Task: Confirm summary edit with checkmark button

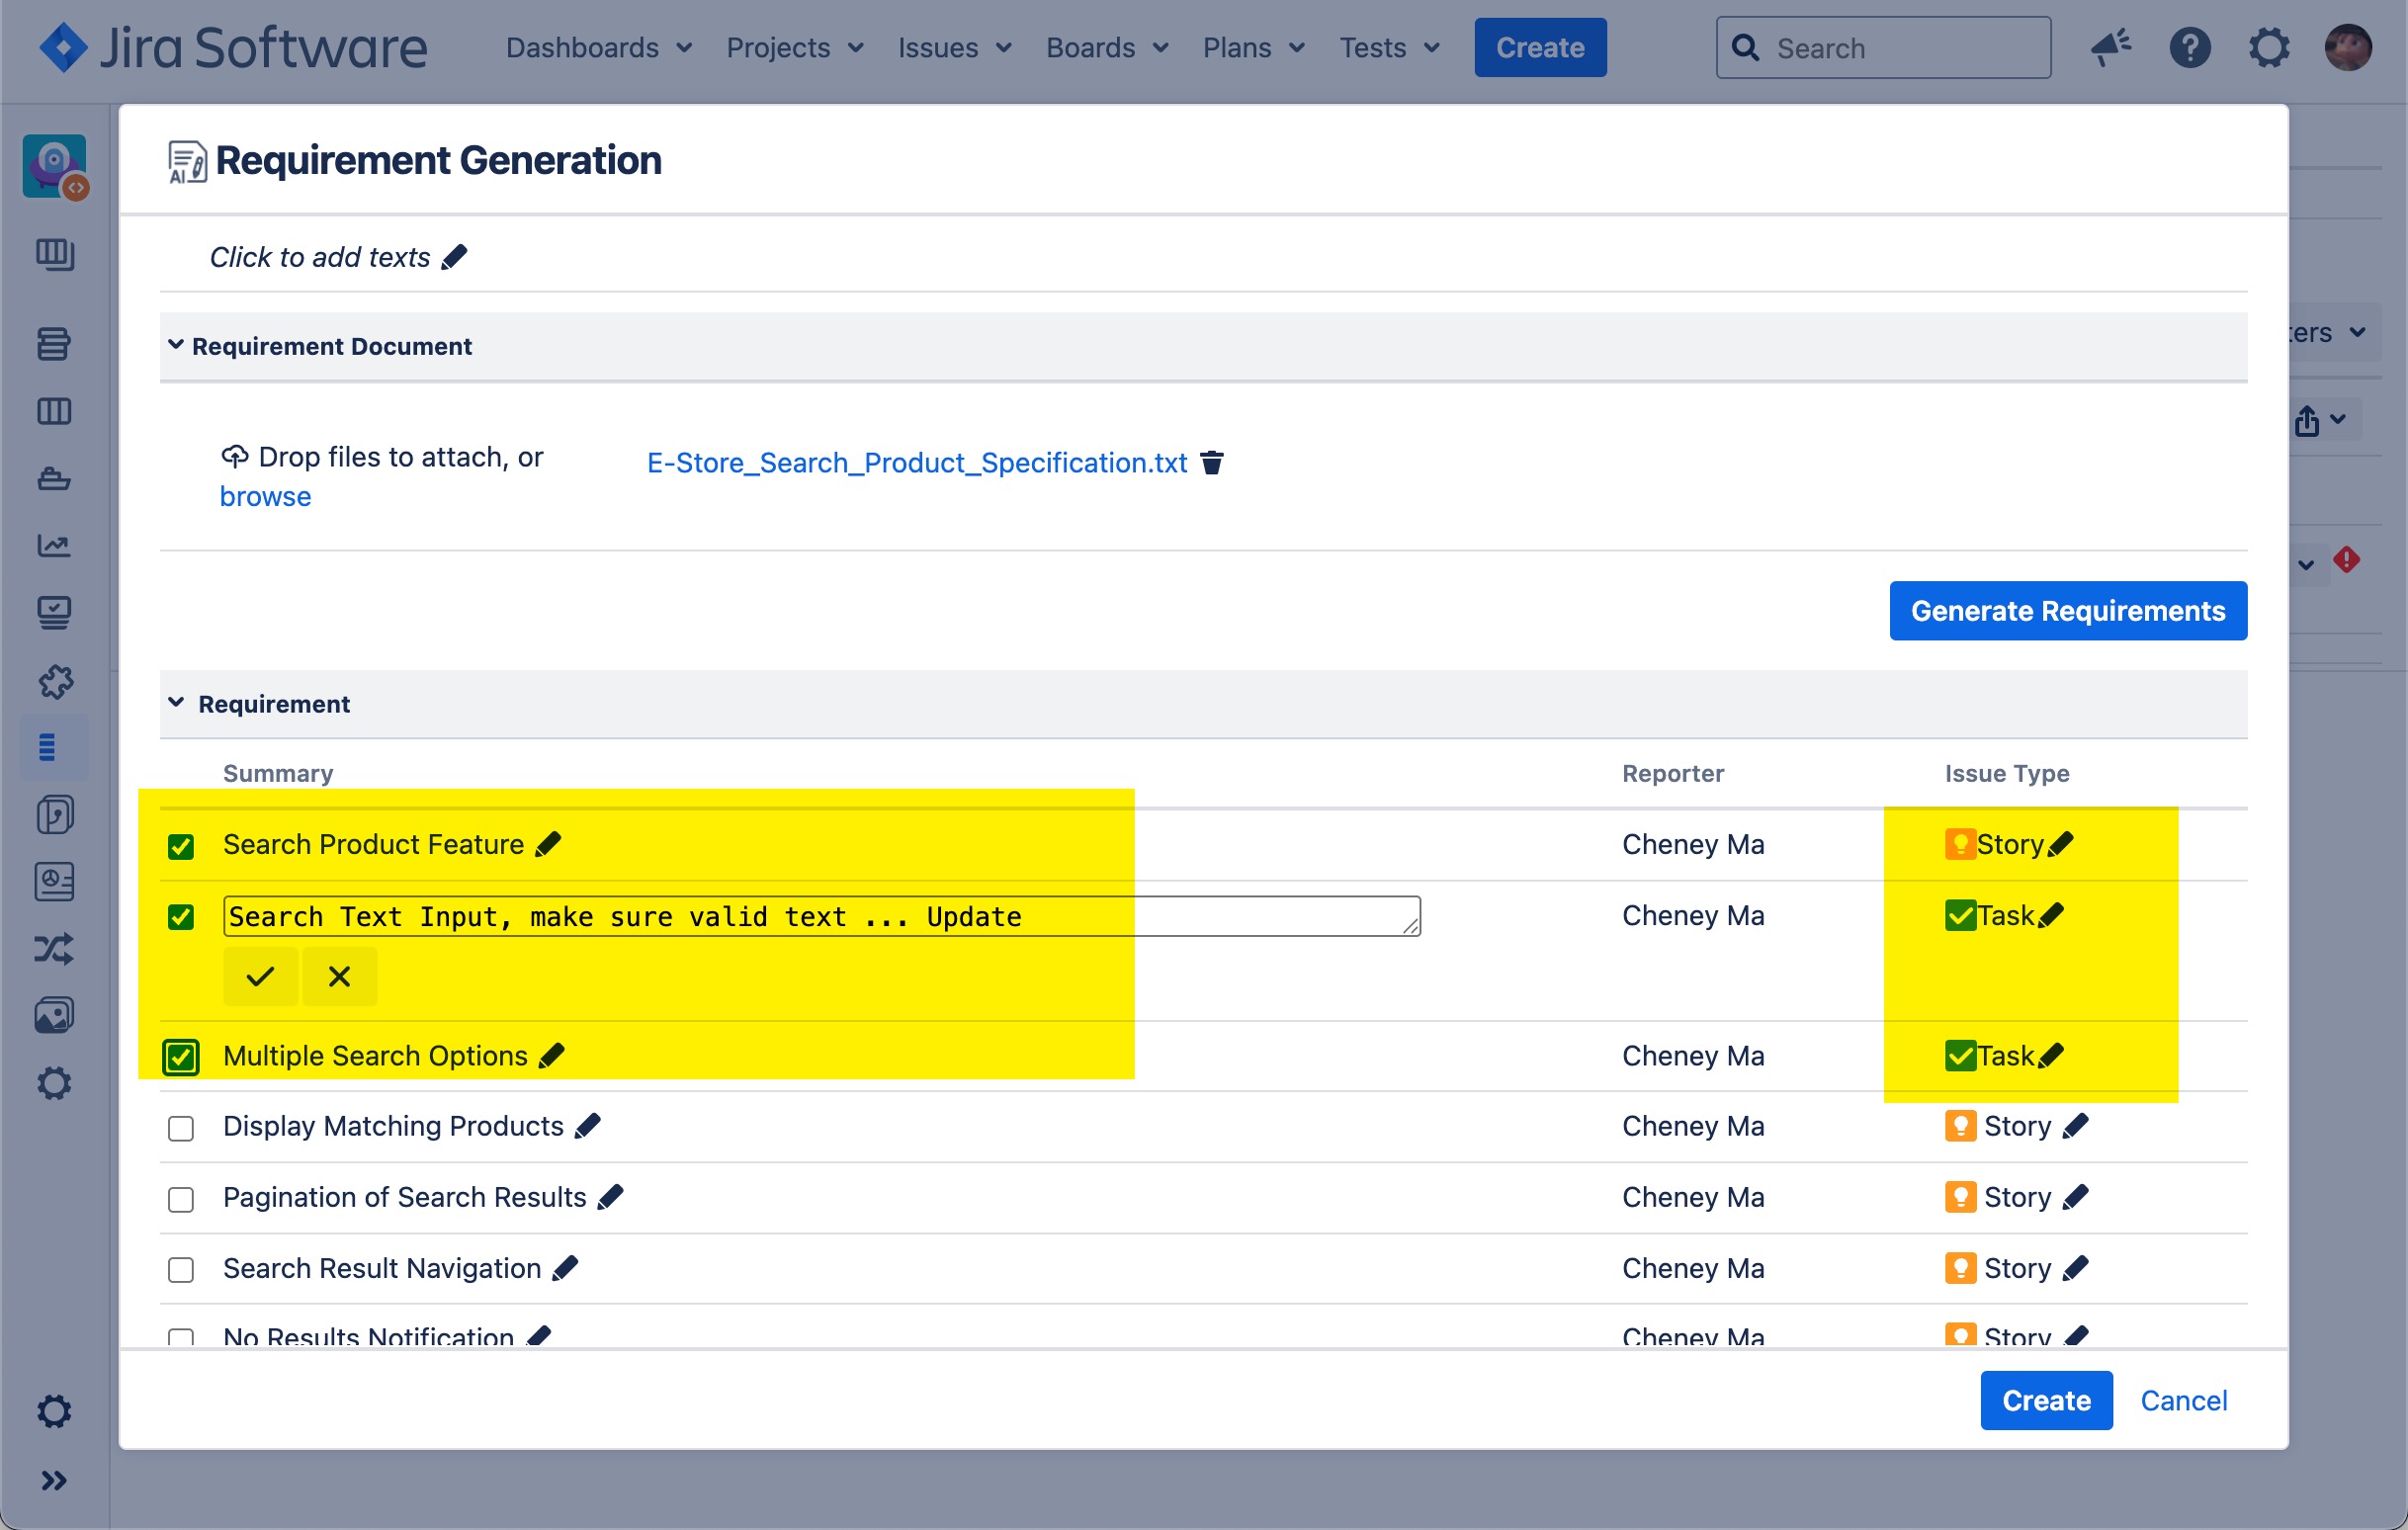Action: 260,976
